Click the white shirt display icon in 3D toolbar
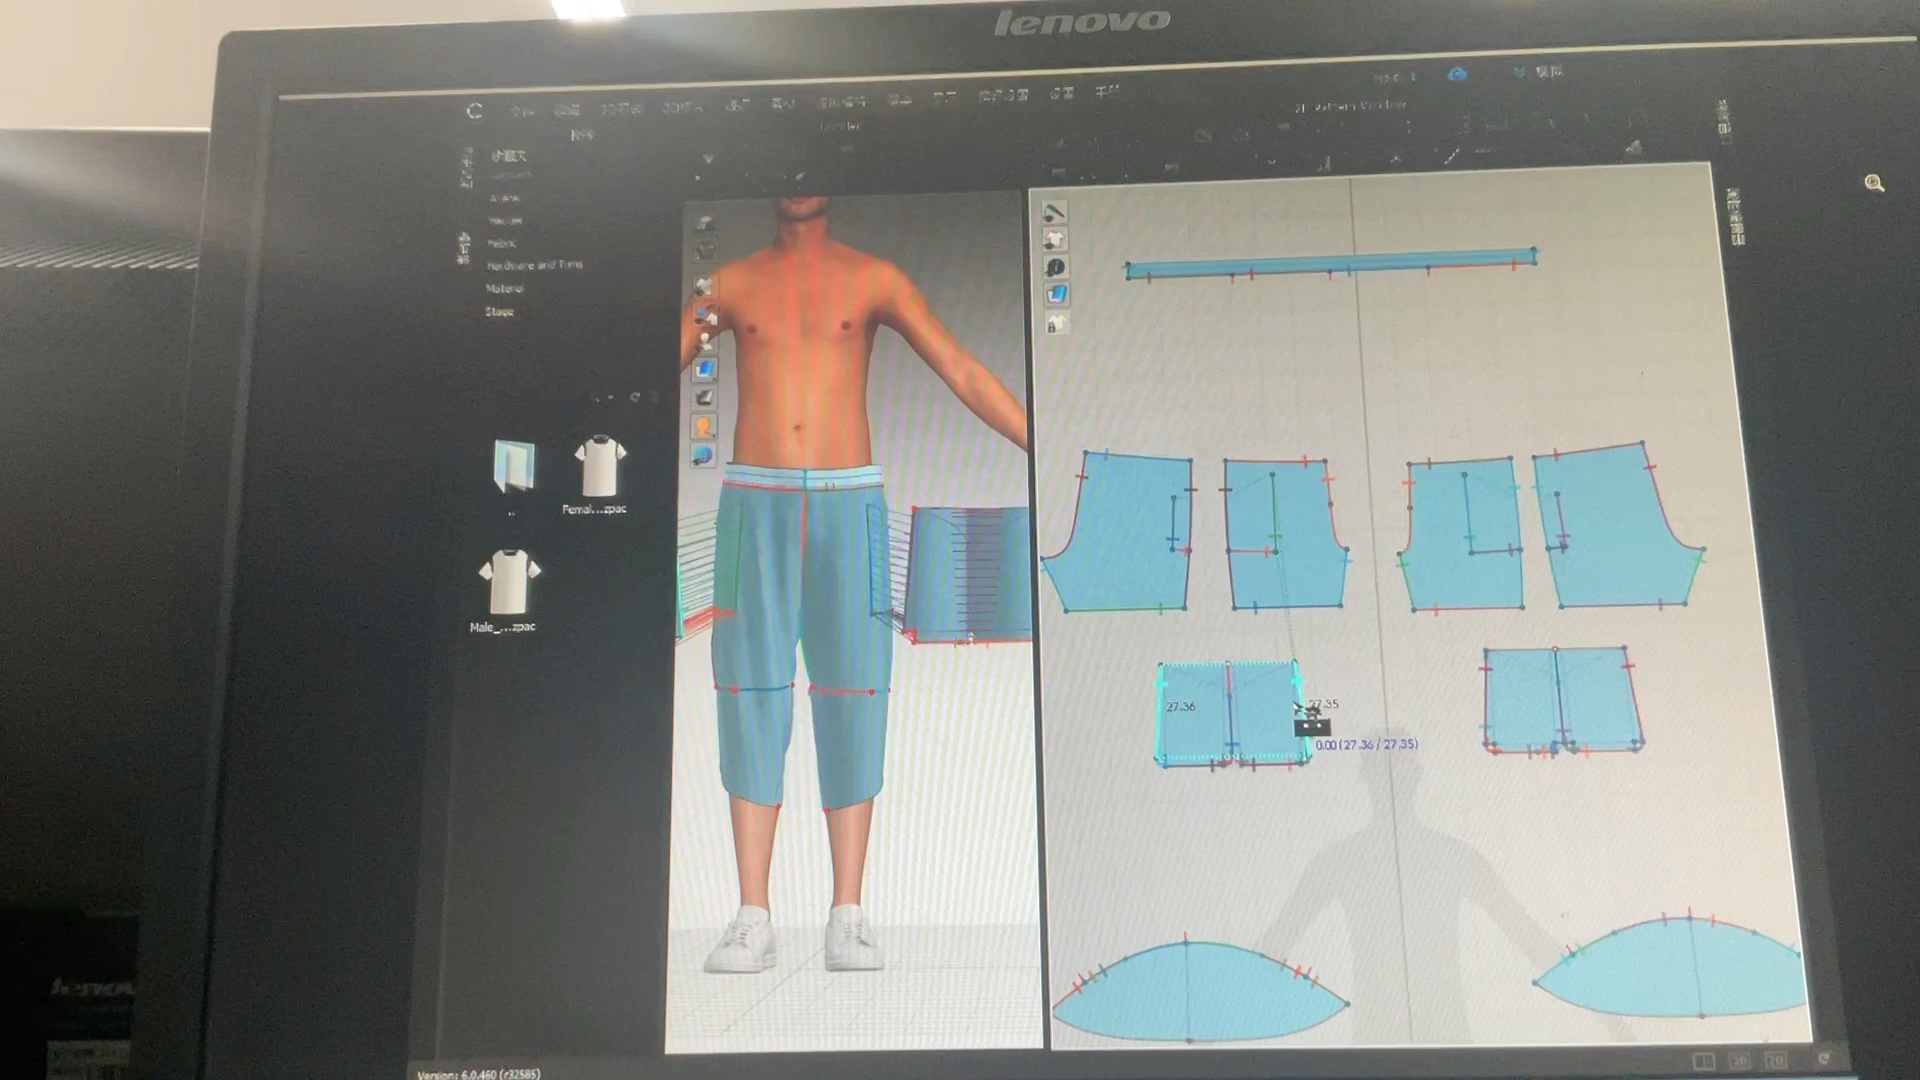The height and width of the screenshot is (1080, 1920). tap(705, 287)
